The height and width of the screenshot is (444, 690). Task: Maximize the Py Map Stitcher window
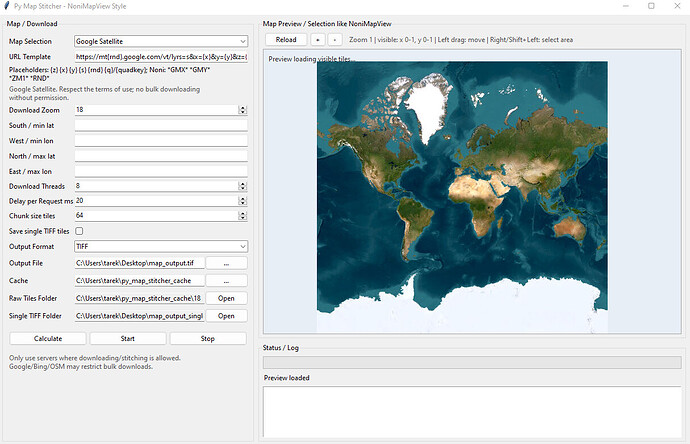(651, 6)
